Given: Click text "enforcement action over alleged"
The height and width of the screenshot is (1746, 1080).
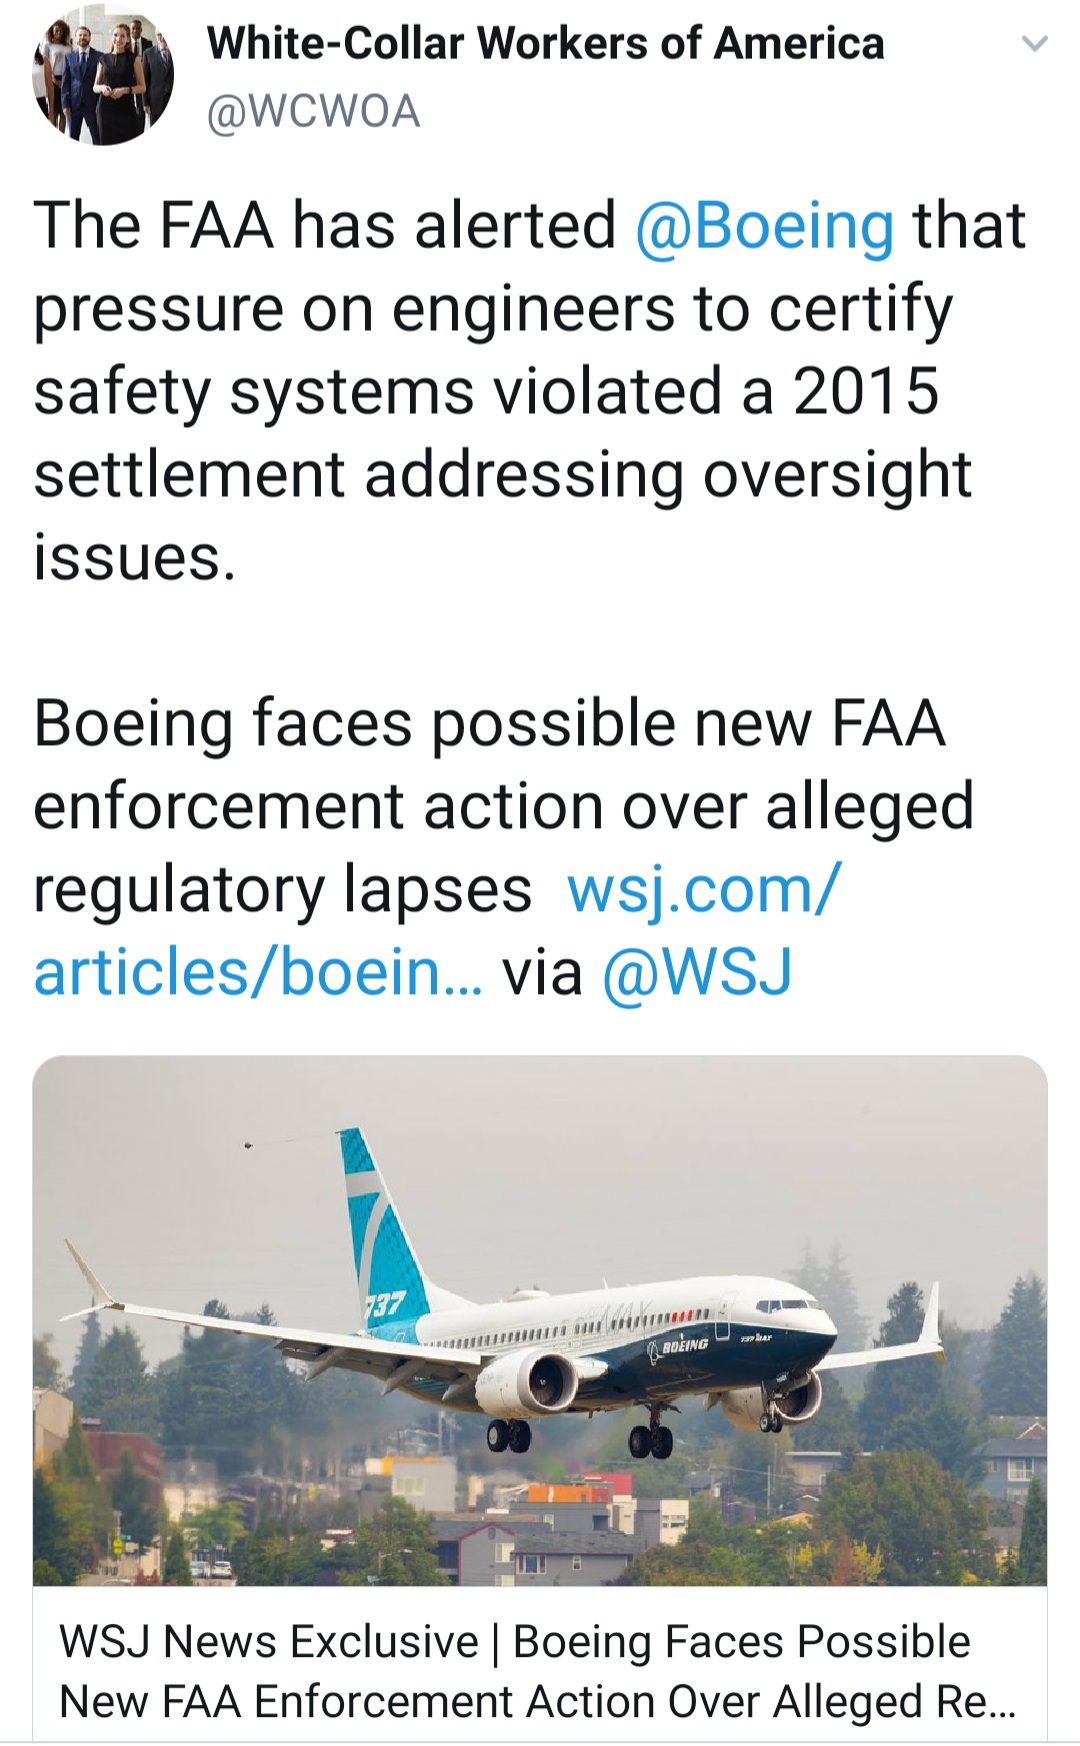Looking at the screenshot, I should pos(503,806).
